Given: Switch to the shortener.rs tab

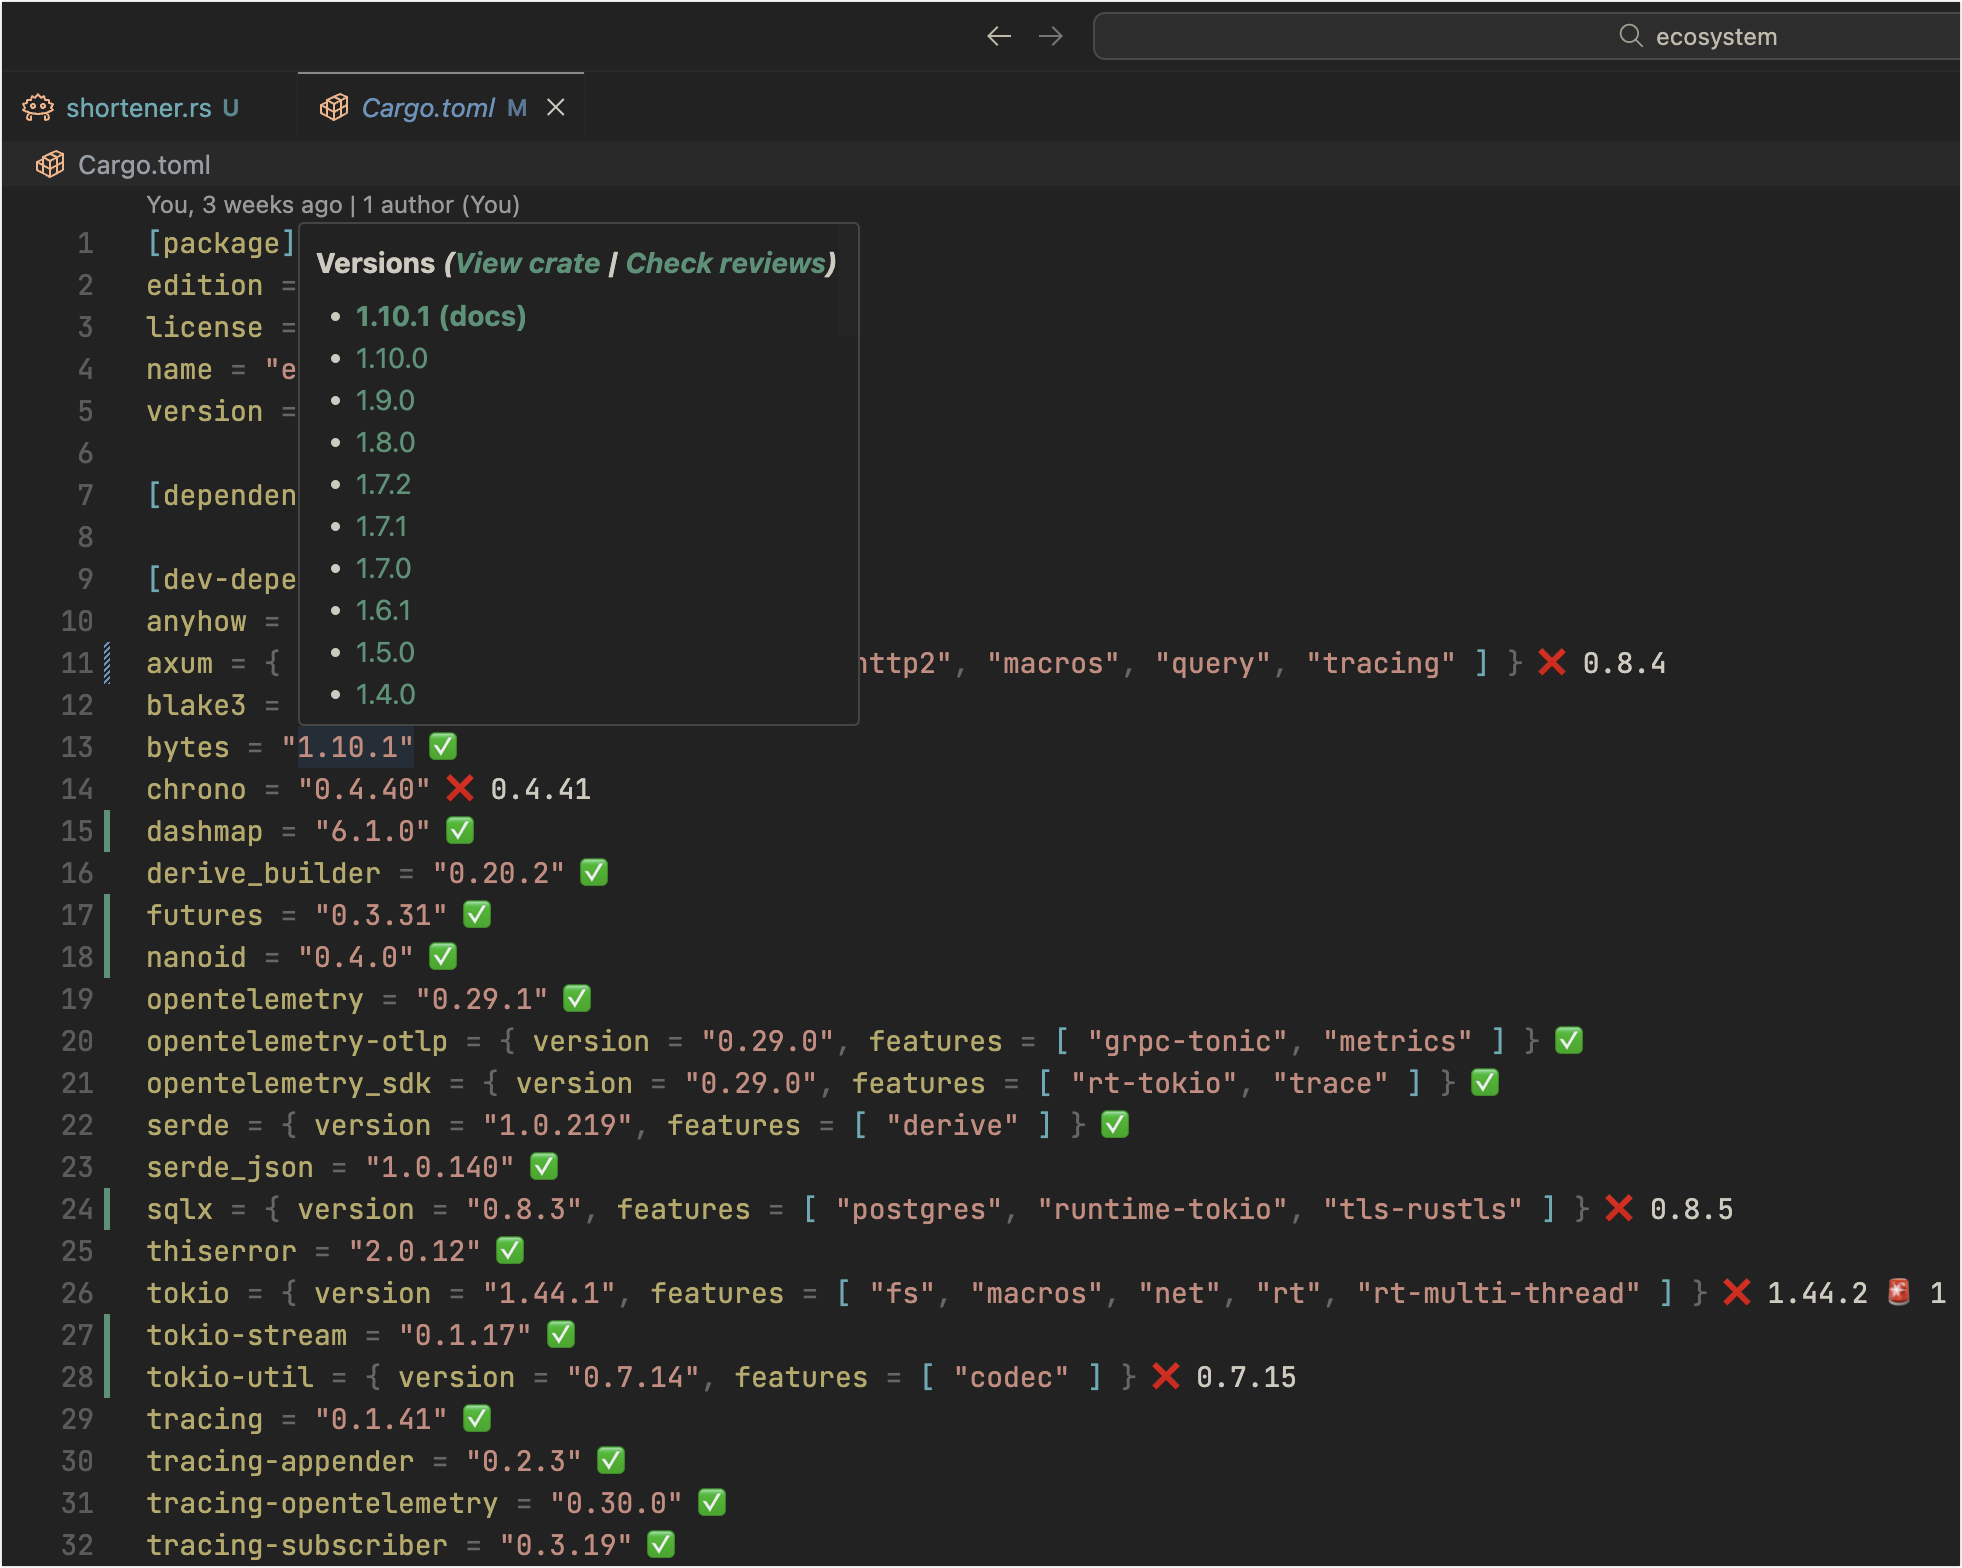Looking at the screenshot, I should coord(138,108).
